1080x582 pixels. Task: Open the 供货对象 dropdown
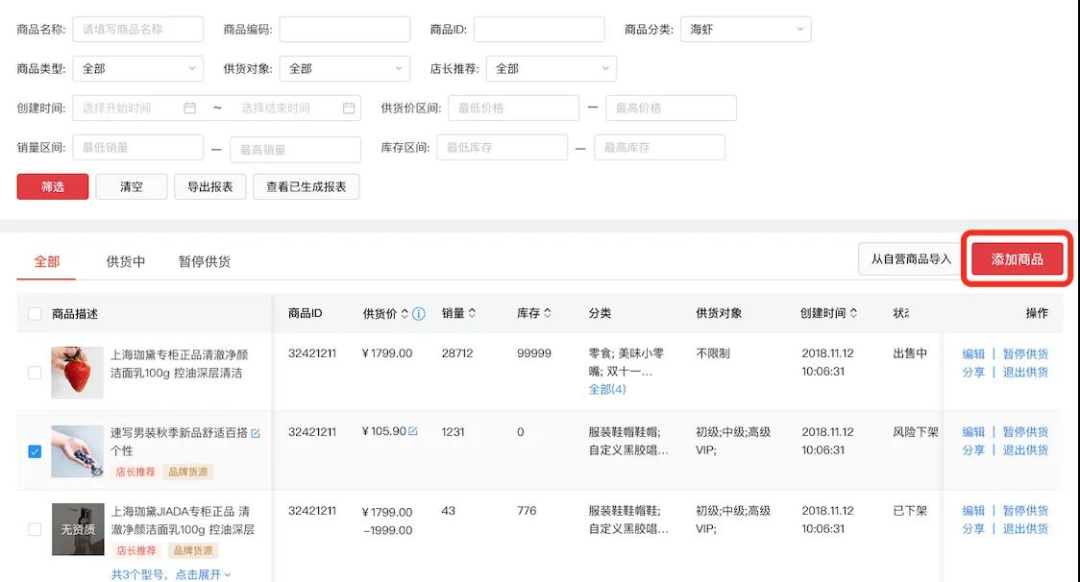pos(344,69)
